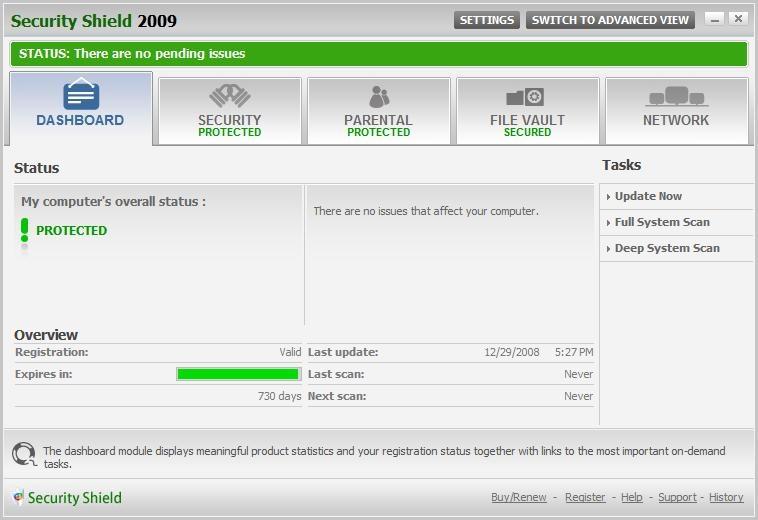Image resolution: width=758 pixels, height=520 pixels.
Task: Click the 'Last update:' label
Action: [343, 352]
